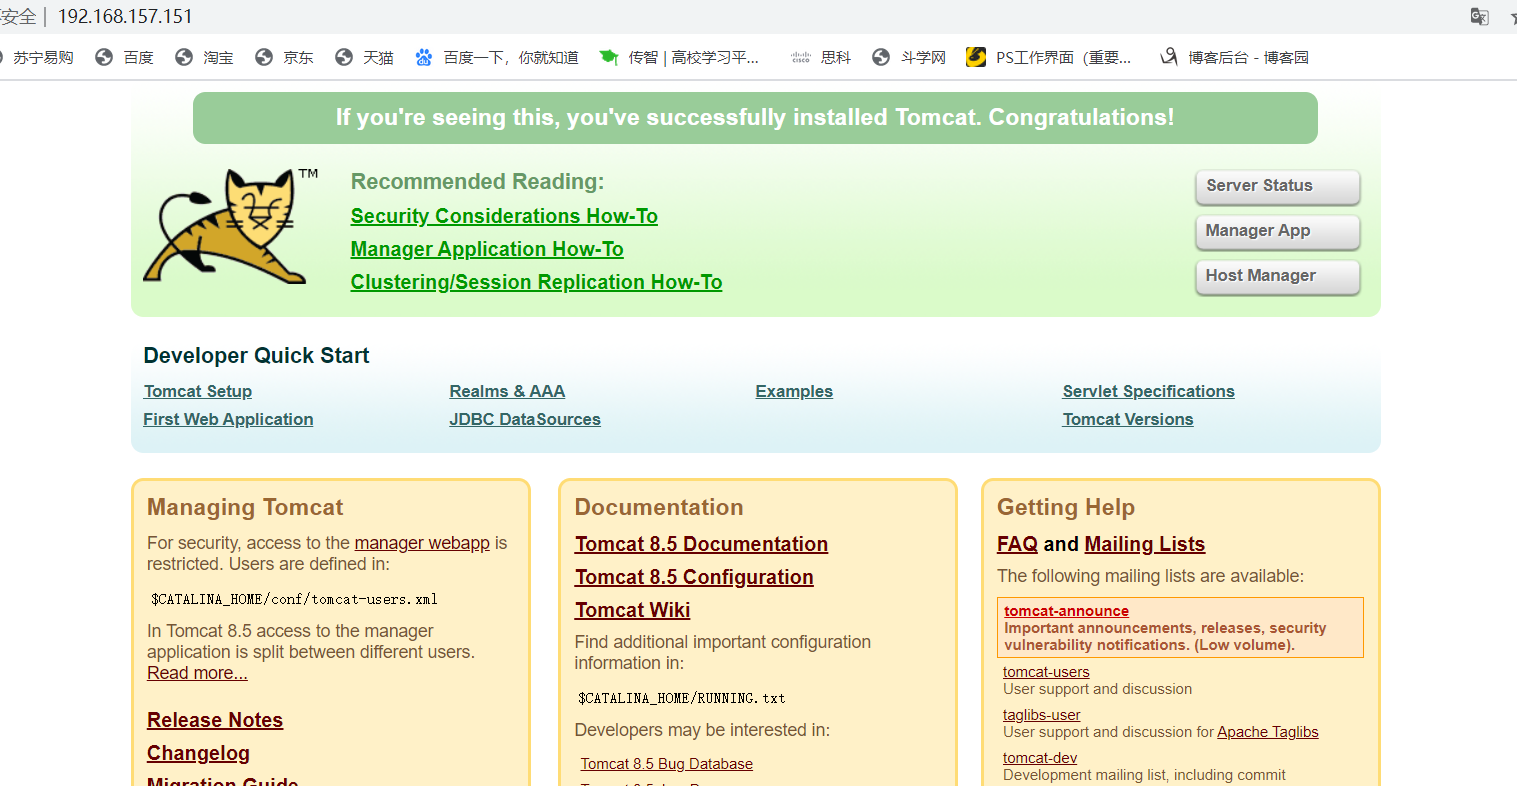1517x786 pixels.
Task: Click the Recommended Reading heading
Action: click(x=477, y=182)
